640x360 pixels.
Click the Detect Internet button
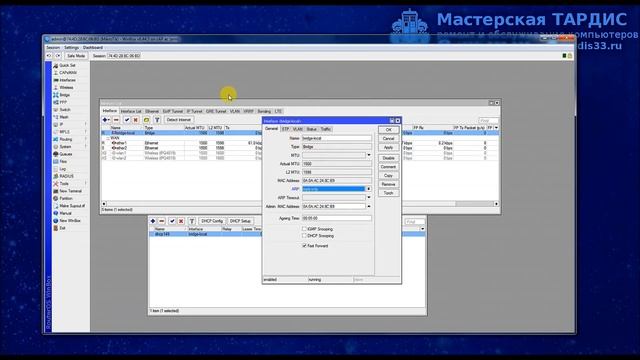(179, 120)
